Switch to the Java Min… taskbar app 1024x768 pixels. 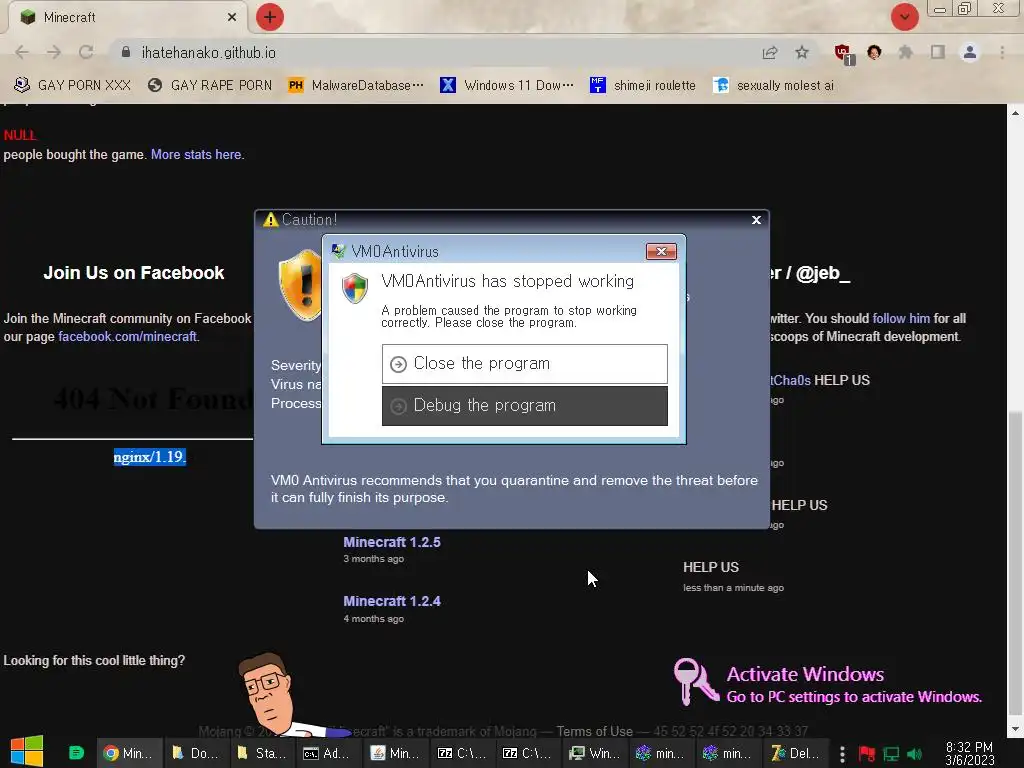(x=394, y=753)
